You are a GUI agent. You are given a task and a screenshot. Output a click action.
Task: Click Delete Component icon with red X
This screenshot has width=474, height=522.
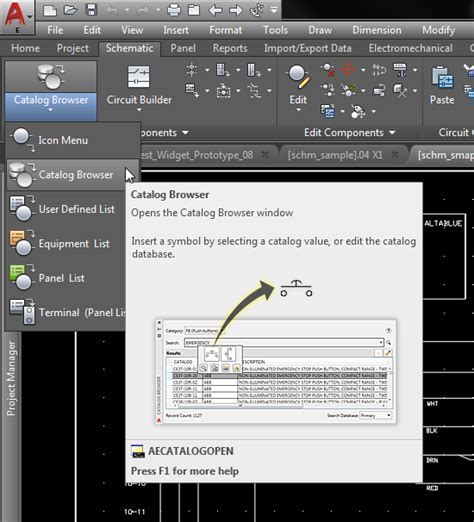[x=328, y=70]
